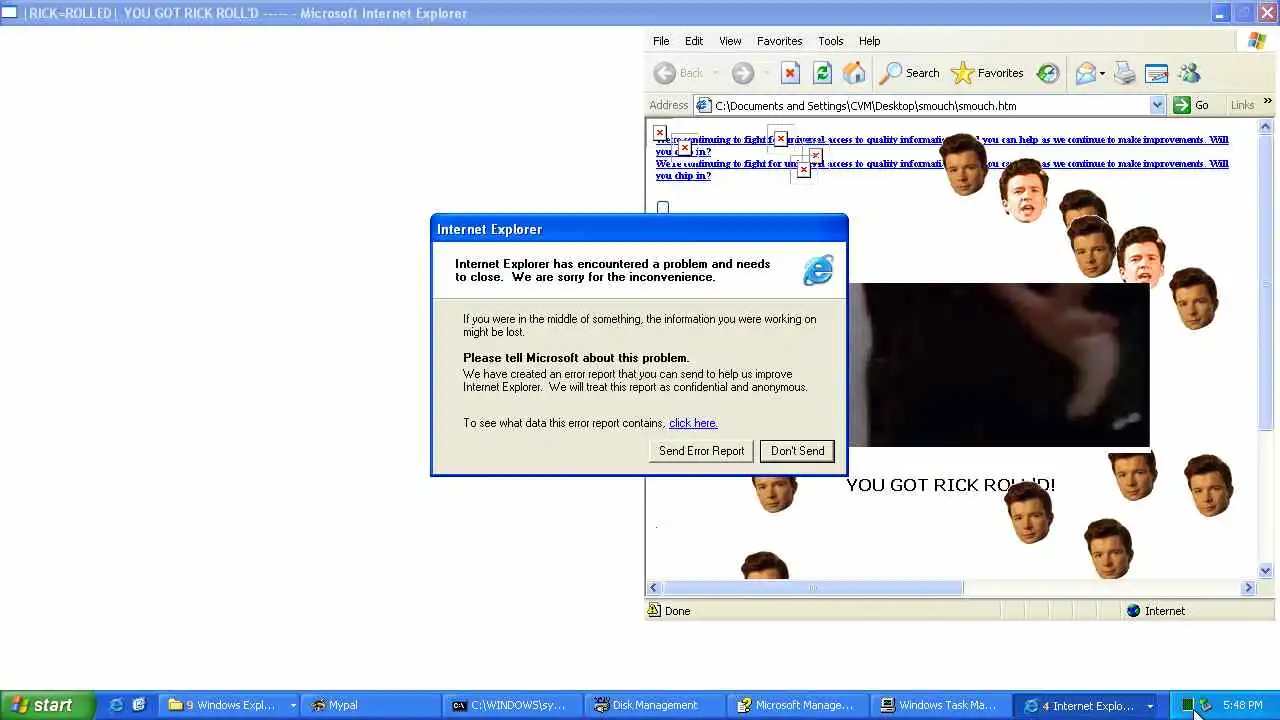Click the Send Error Report button

click(x=701, y=451)
